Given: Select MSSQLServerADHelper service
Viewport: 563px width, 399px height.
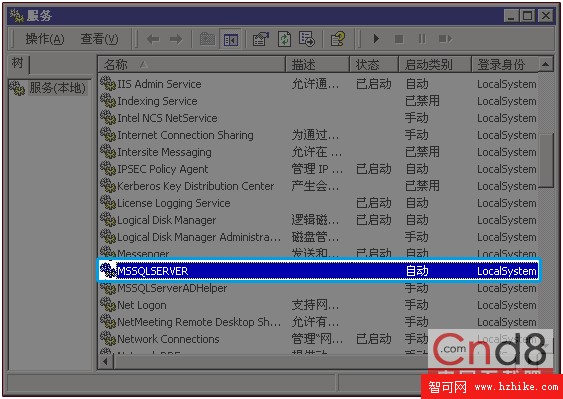Looking at the screenshot, I should 318,288.
